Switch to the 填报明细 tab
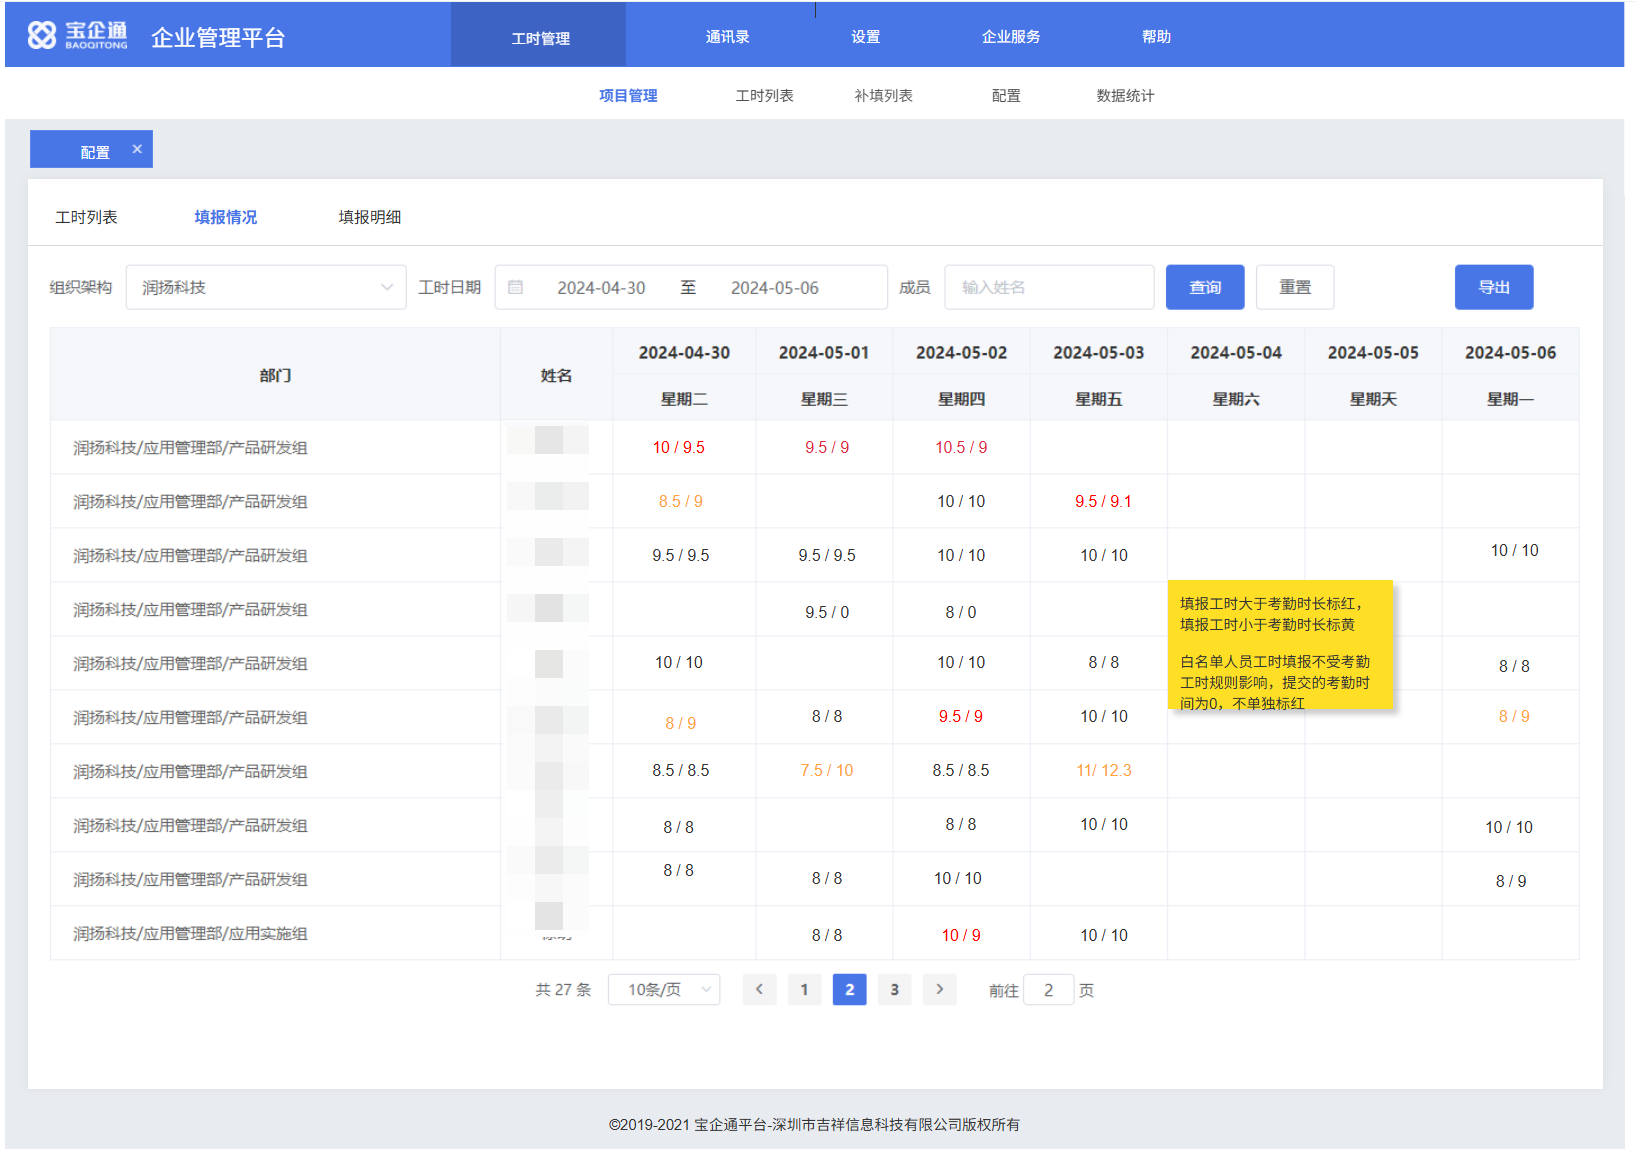 pos(369,217)
